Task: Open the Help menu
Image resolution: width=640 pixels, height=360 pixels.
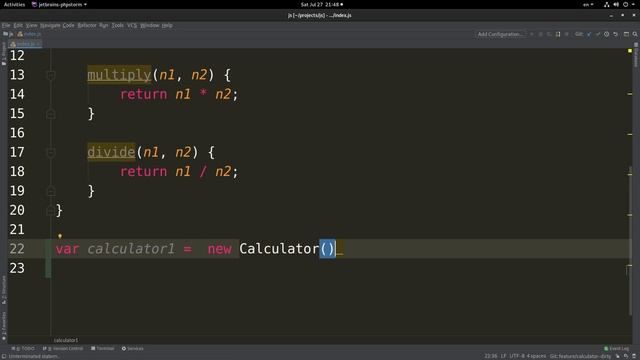Action: click(167, 25)
